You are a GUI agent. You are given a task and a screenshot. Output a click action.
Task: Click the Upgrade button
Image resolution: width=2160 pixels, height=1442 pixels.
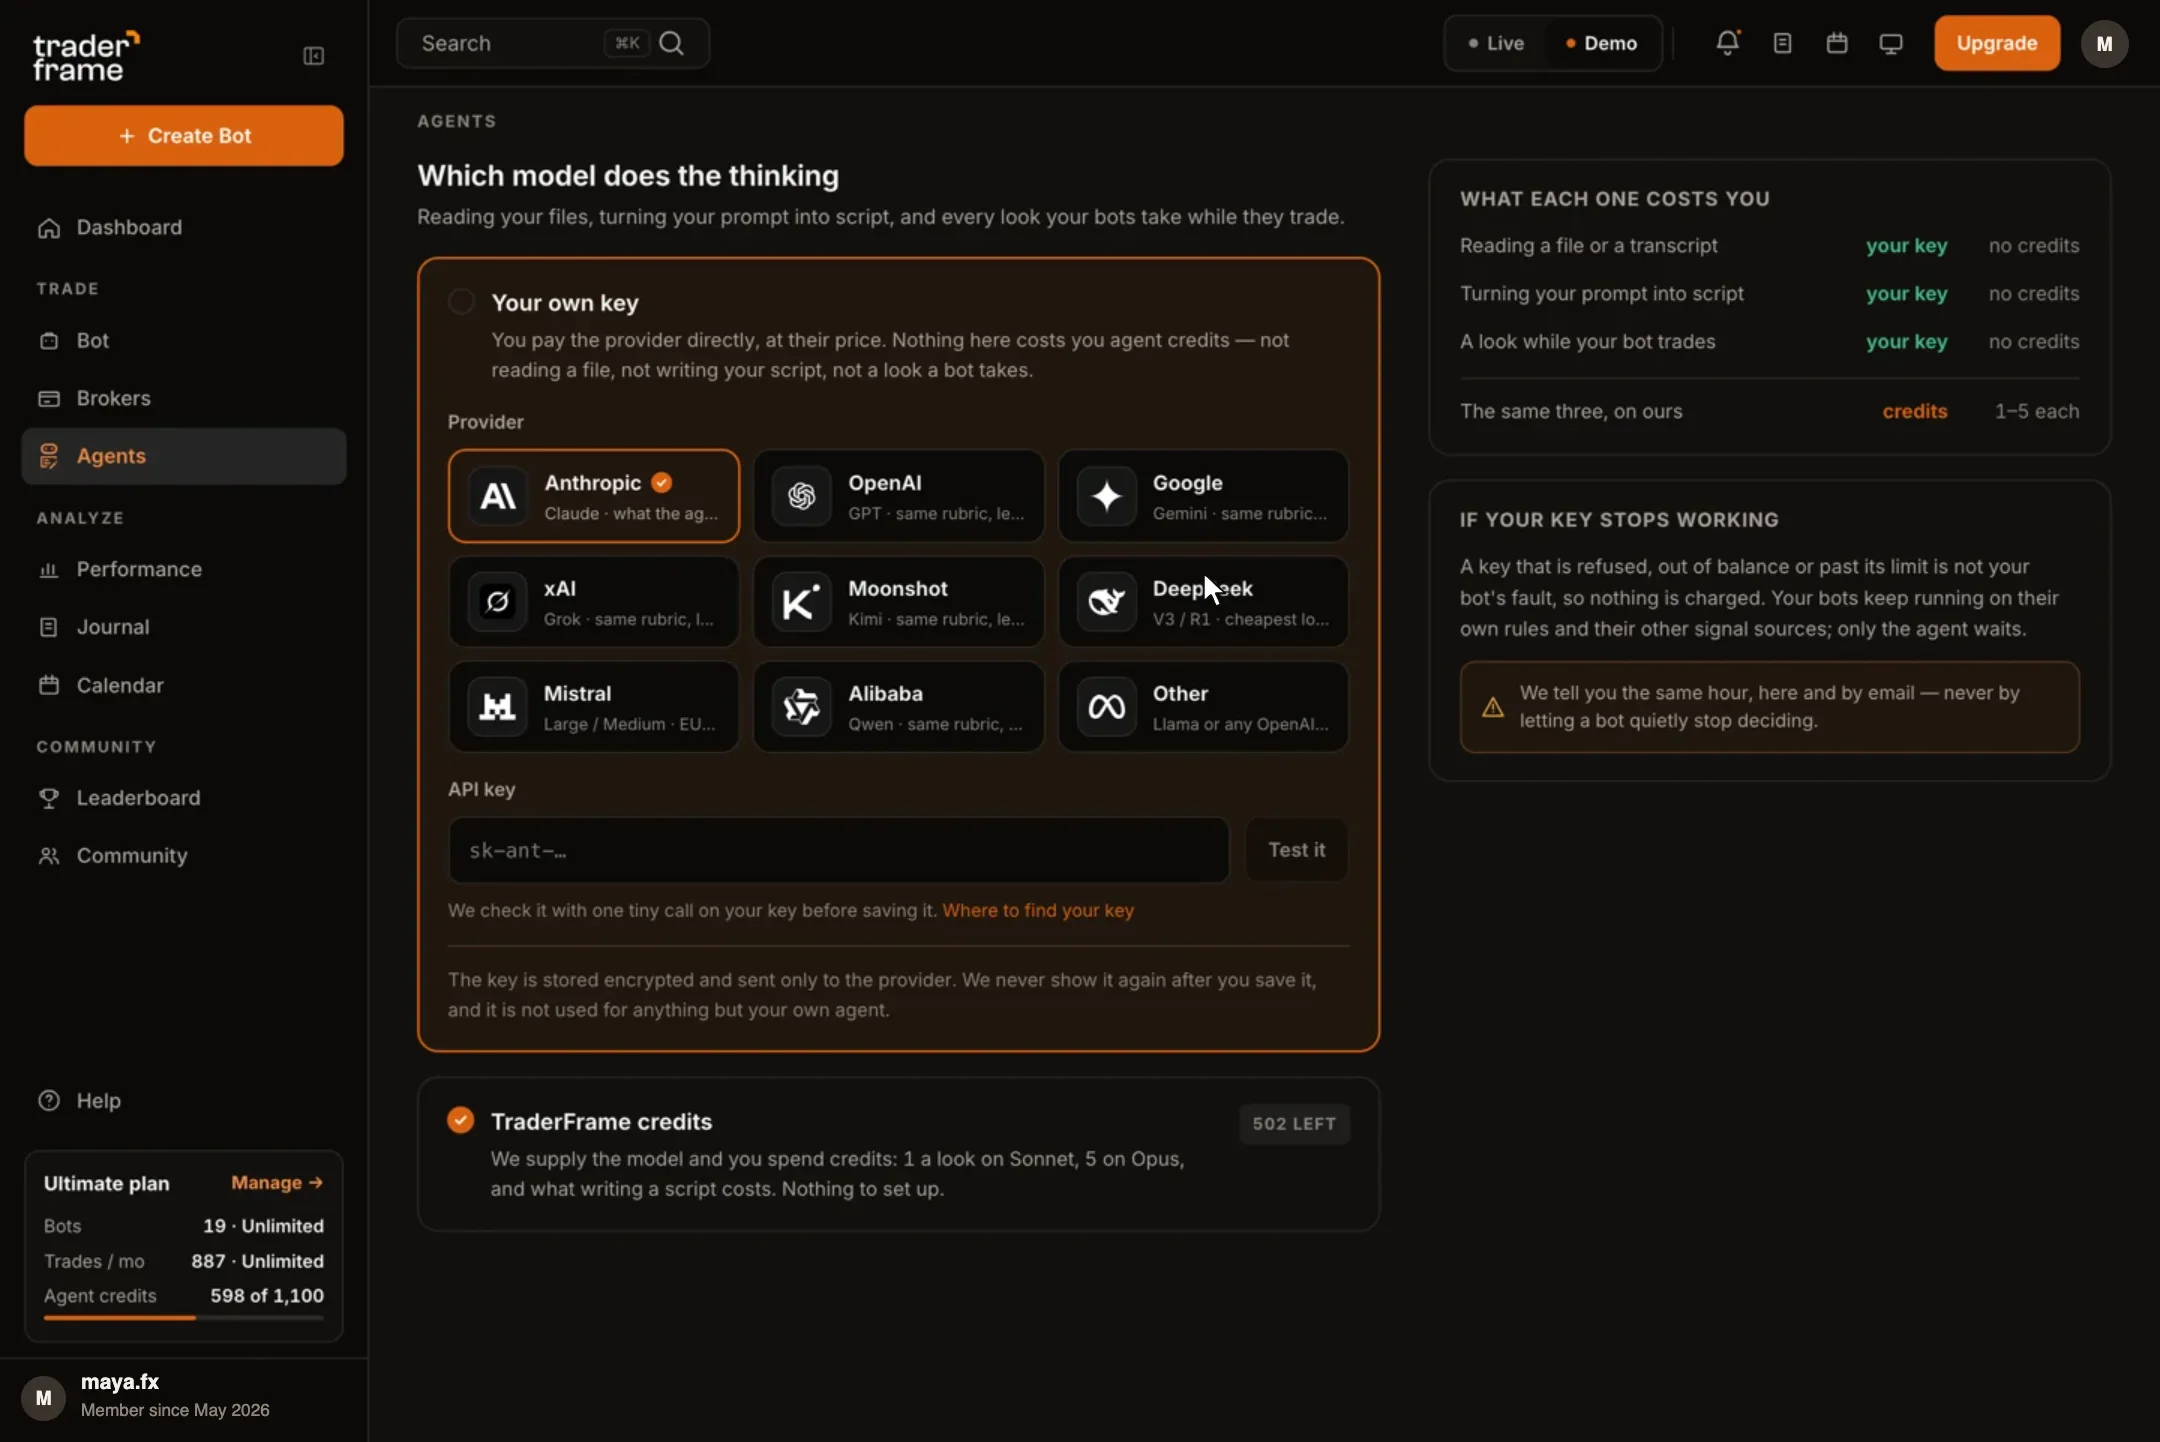click(1997, 43)
